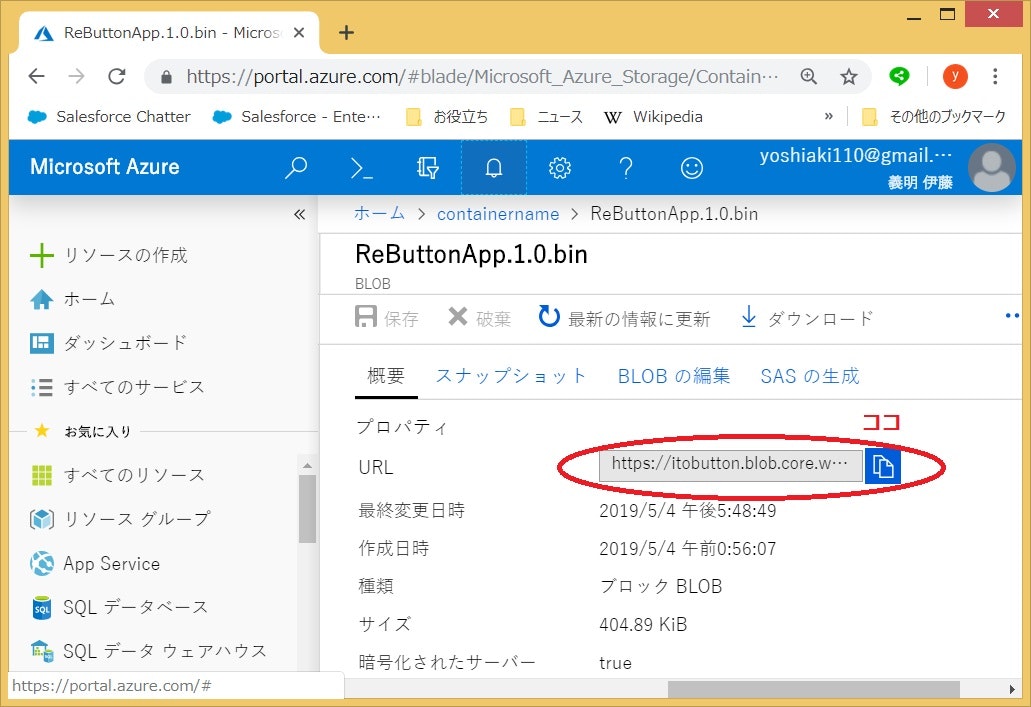
Task: Click yoshiaki110@gmail account name
Action: (855, 156)
